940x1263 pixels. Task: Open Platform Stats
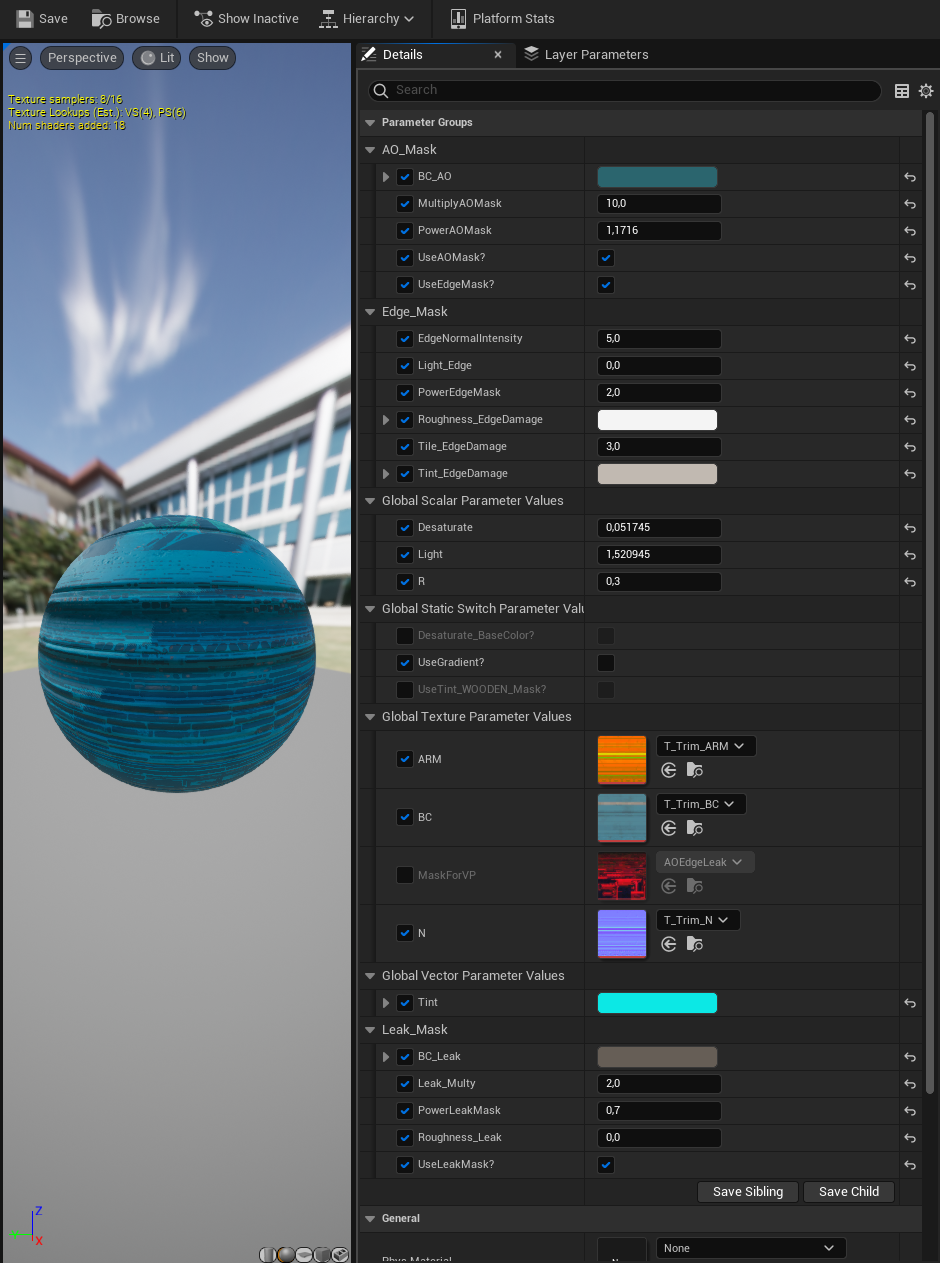(x=502, y=19)
